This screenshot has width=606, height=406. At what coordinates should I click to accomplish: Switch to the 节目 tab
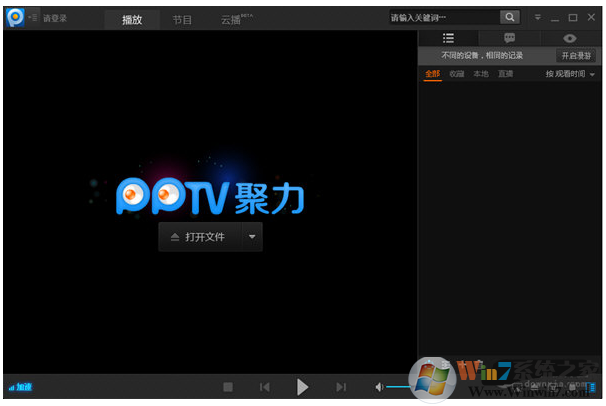click(x=182, y=19)
